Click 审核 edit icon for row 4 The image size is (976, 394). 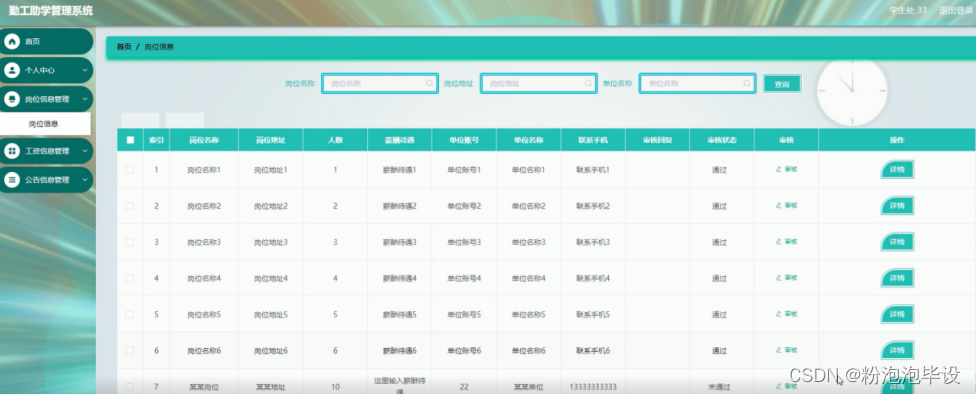(x=779, y=278)
